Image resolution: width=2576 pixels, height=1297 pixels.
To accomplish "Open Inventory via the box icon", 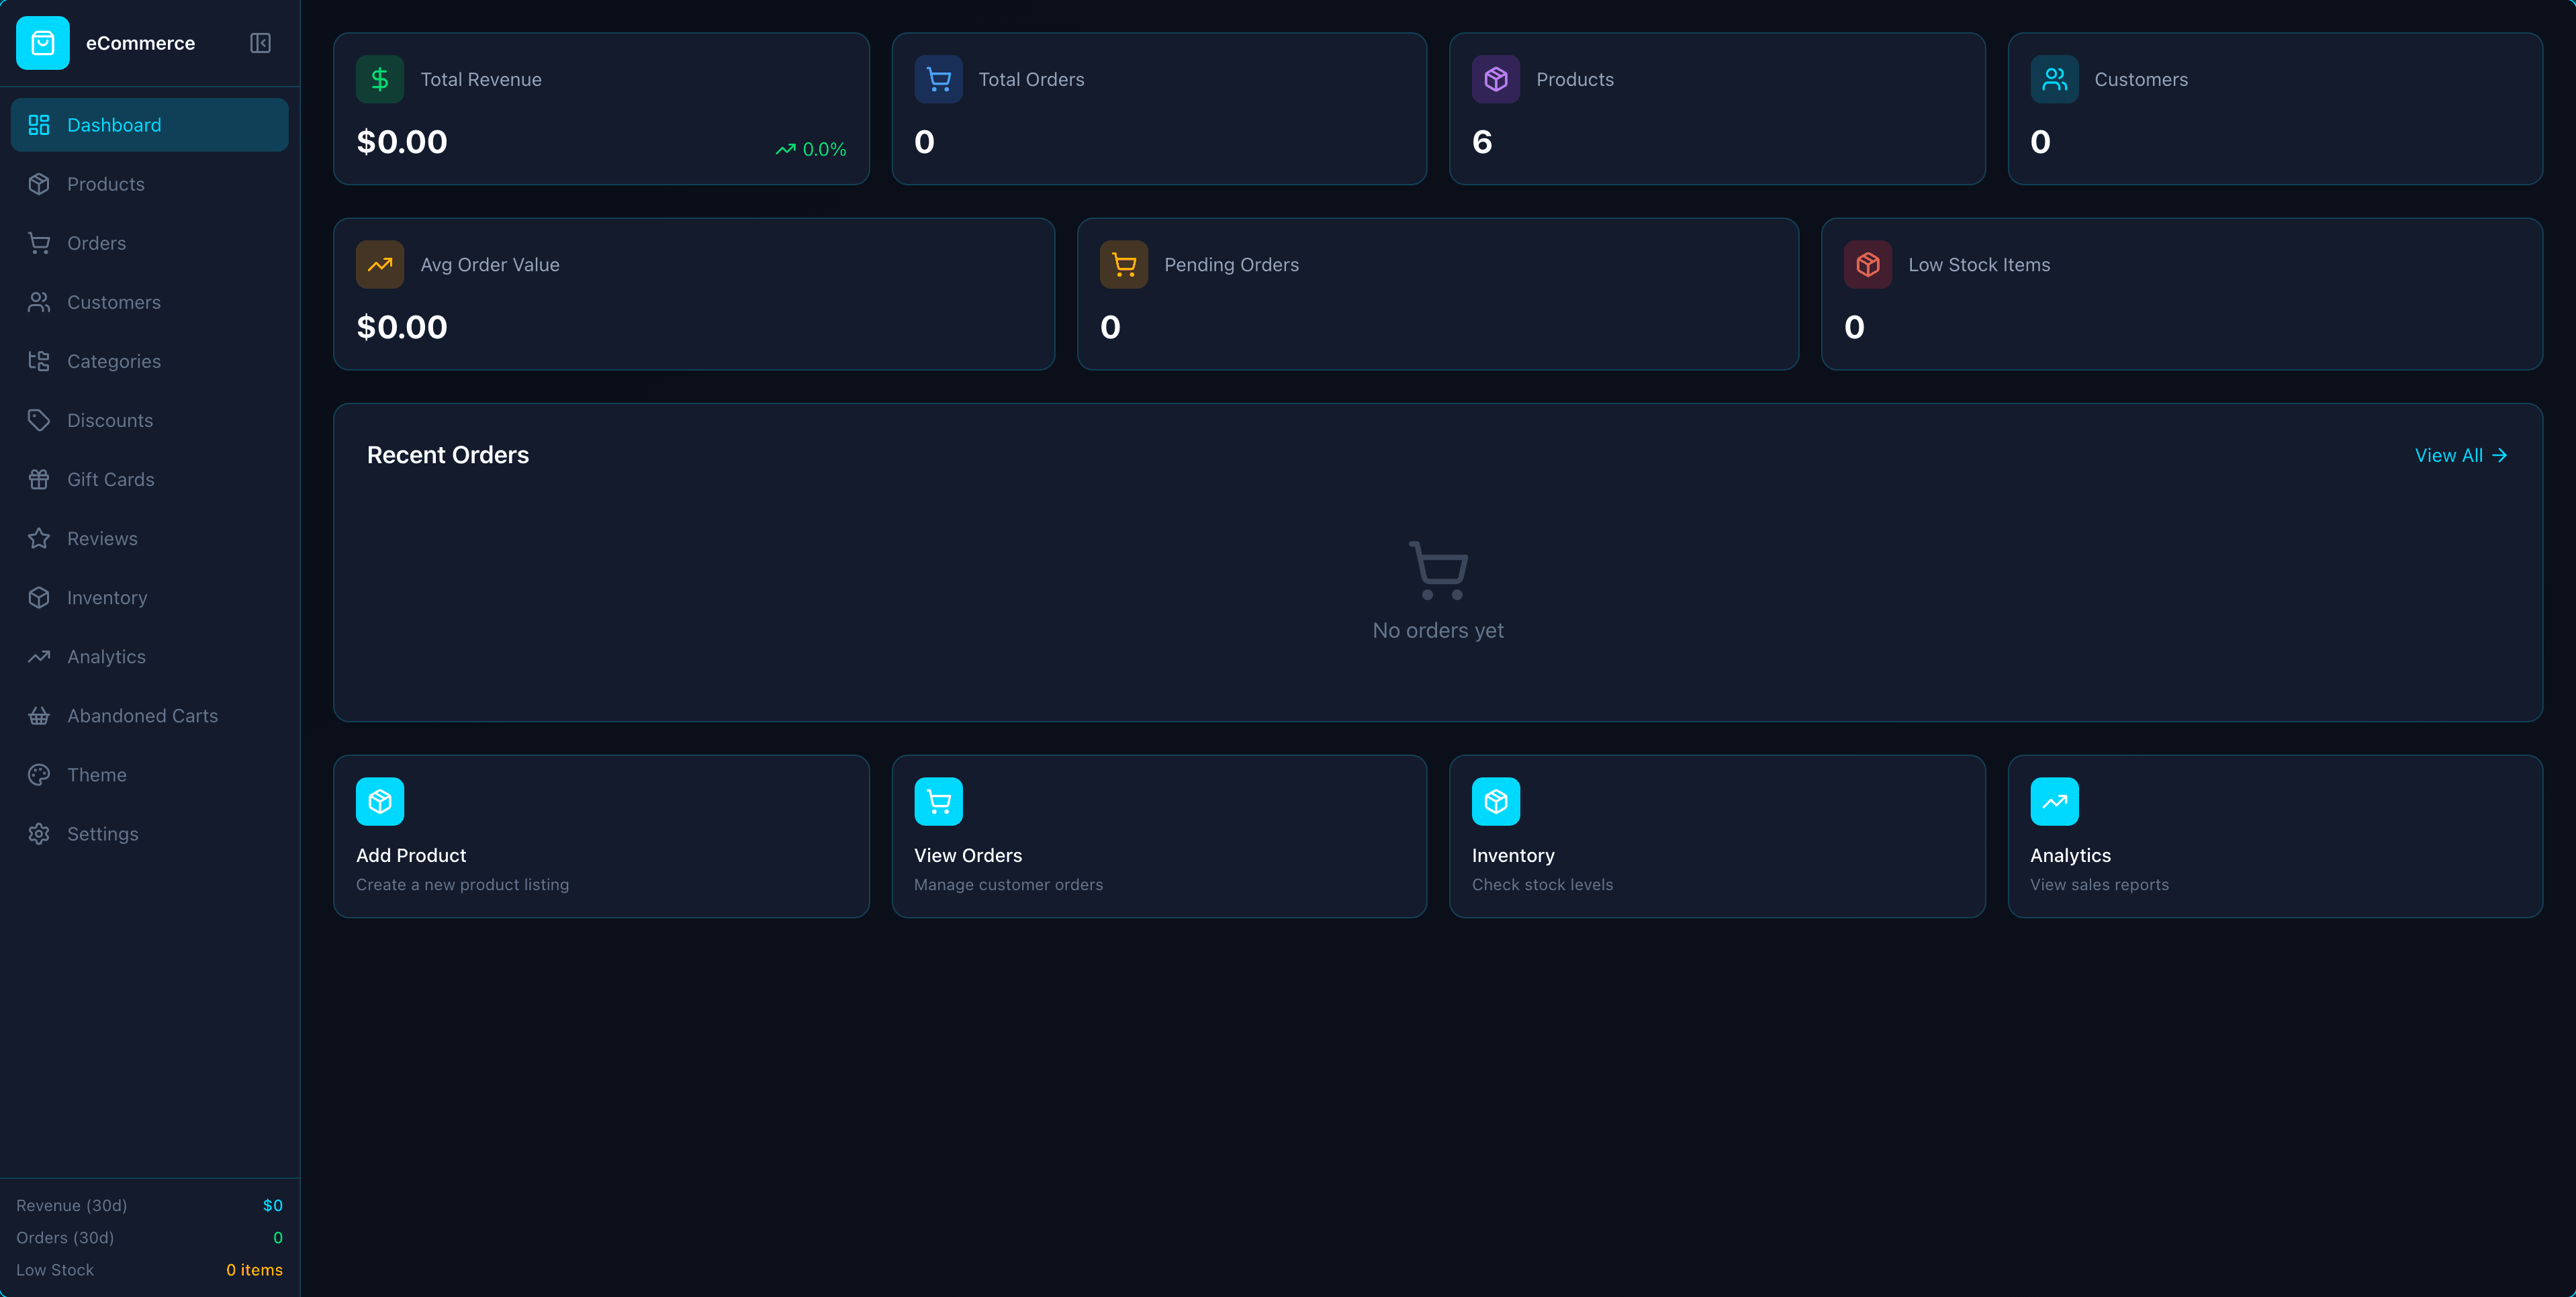I will click(39, 597).
